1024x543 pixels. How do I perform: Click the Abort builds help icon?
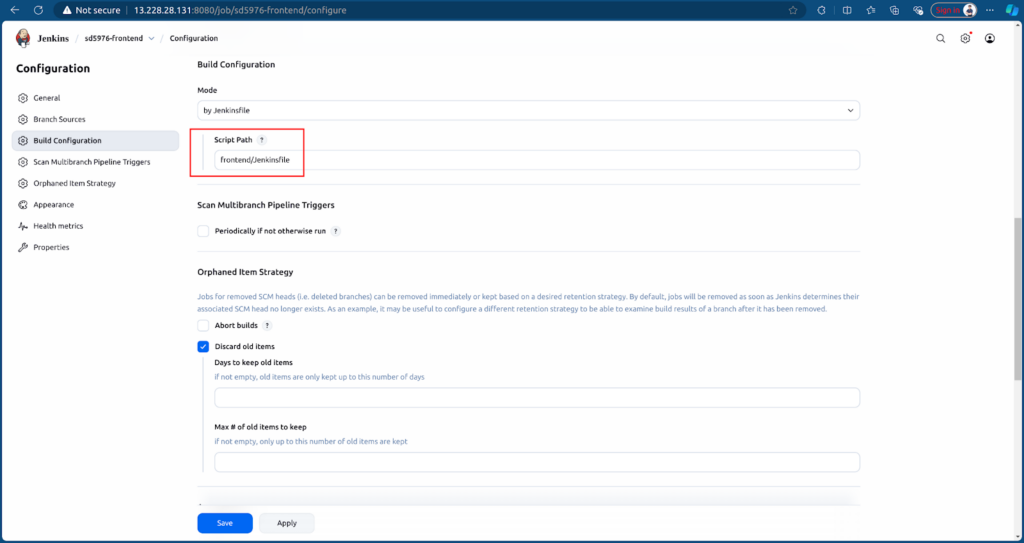267,325
